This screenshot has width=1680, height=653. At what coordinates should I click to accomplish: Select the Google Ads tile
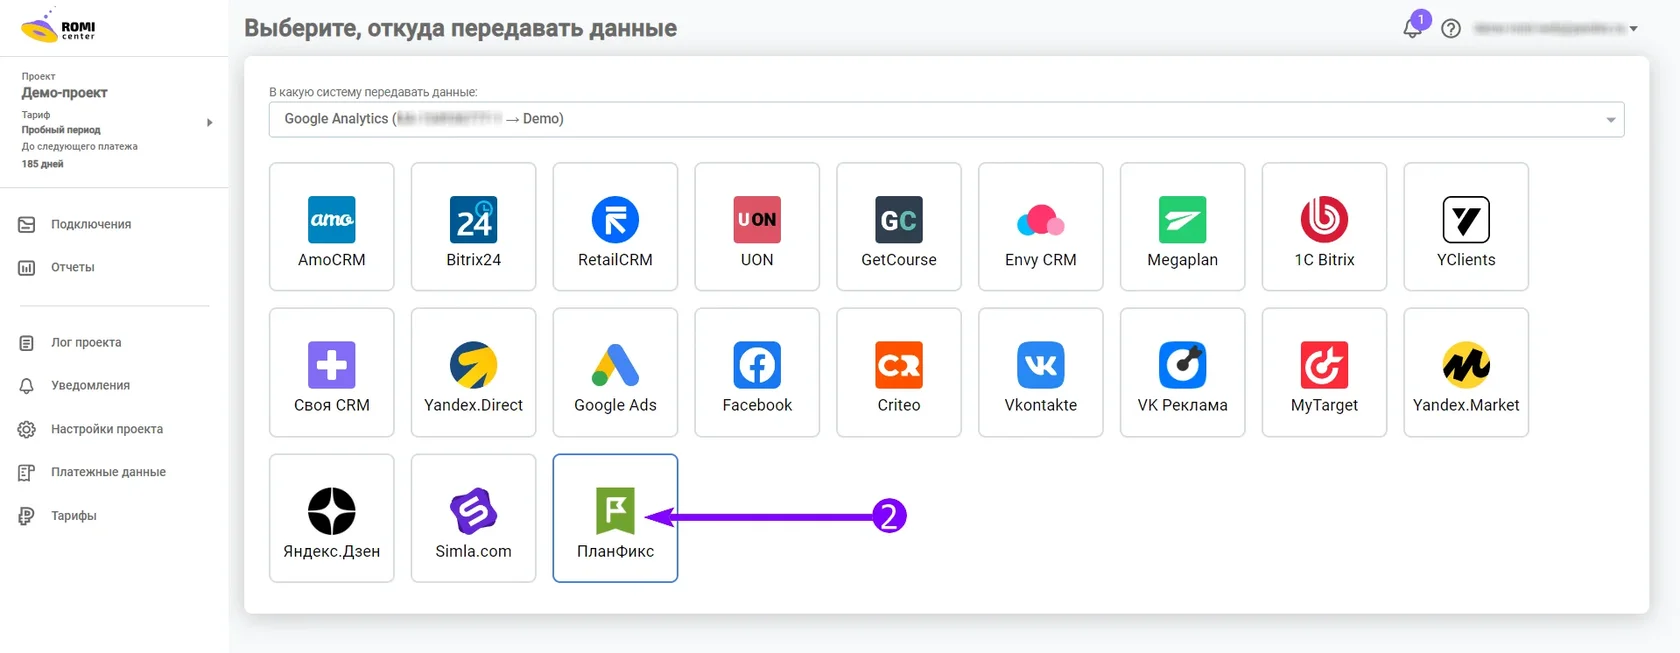[615, 373]
